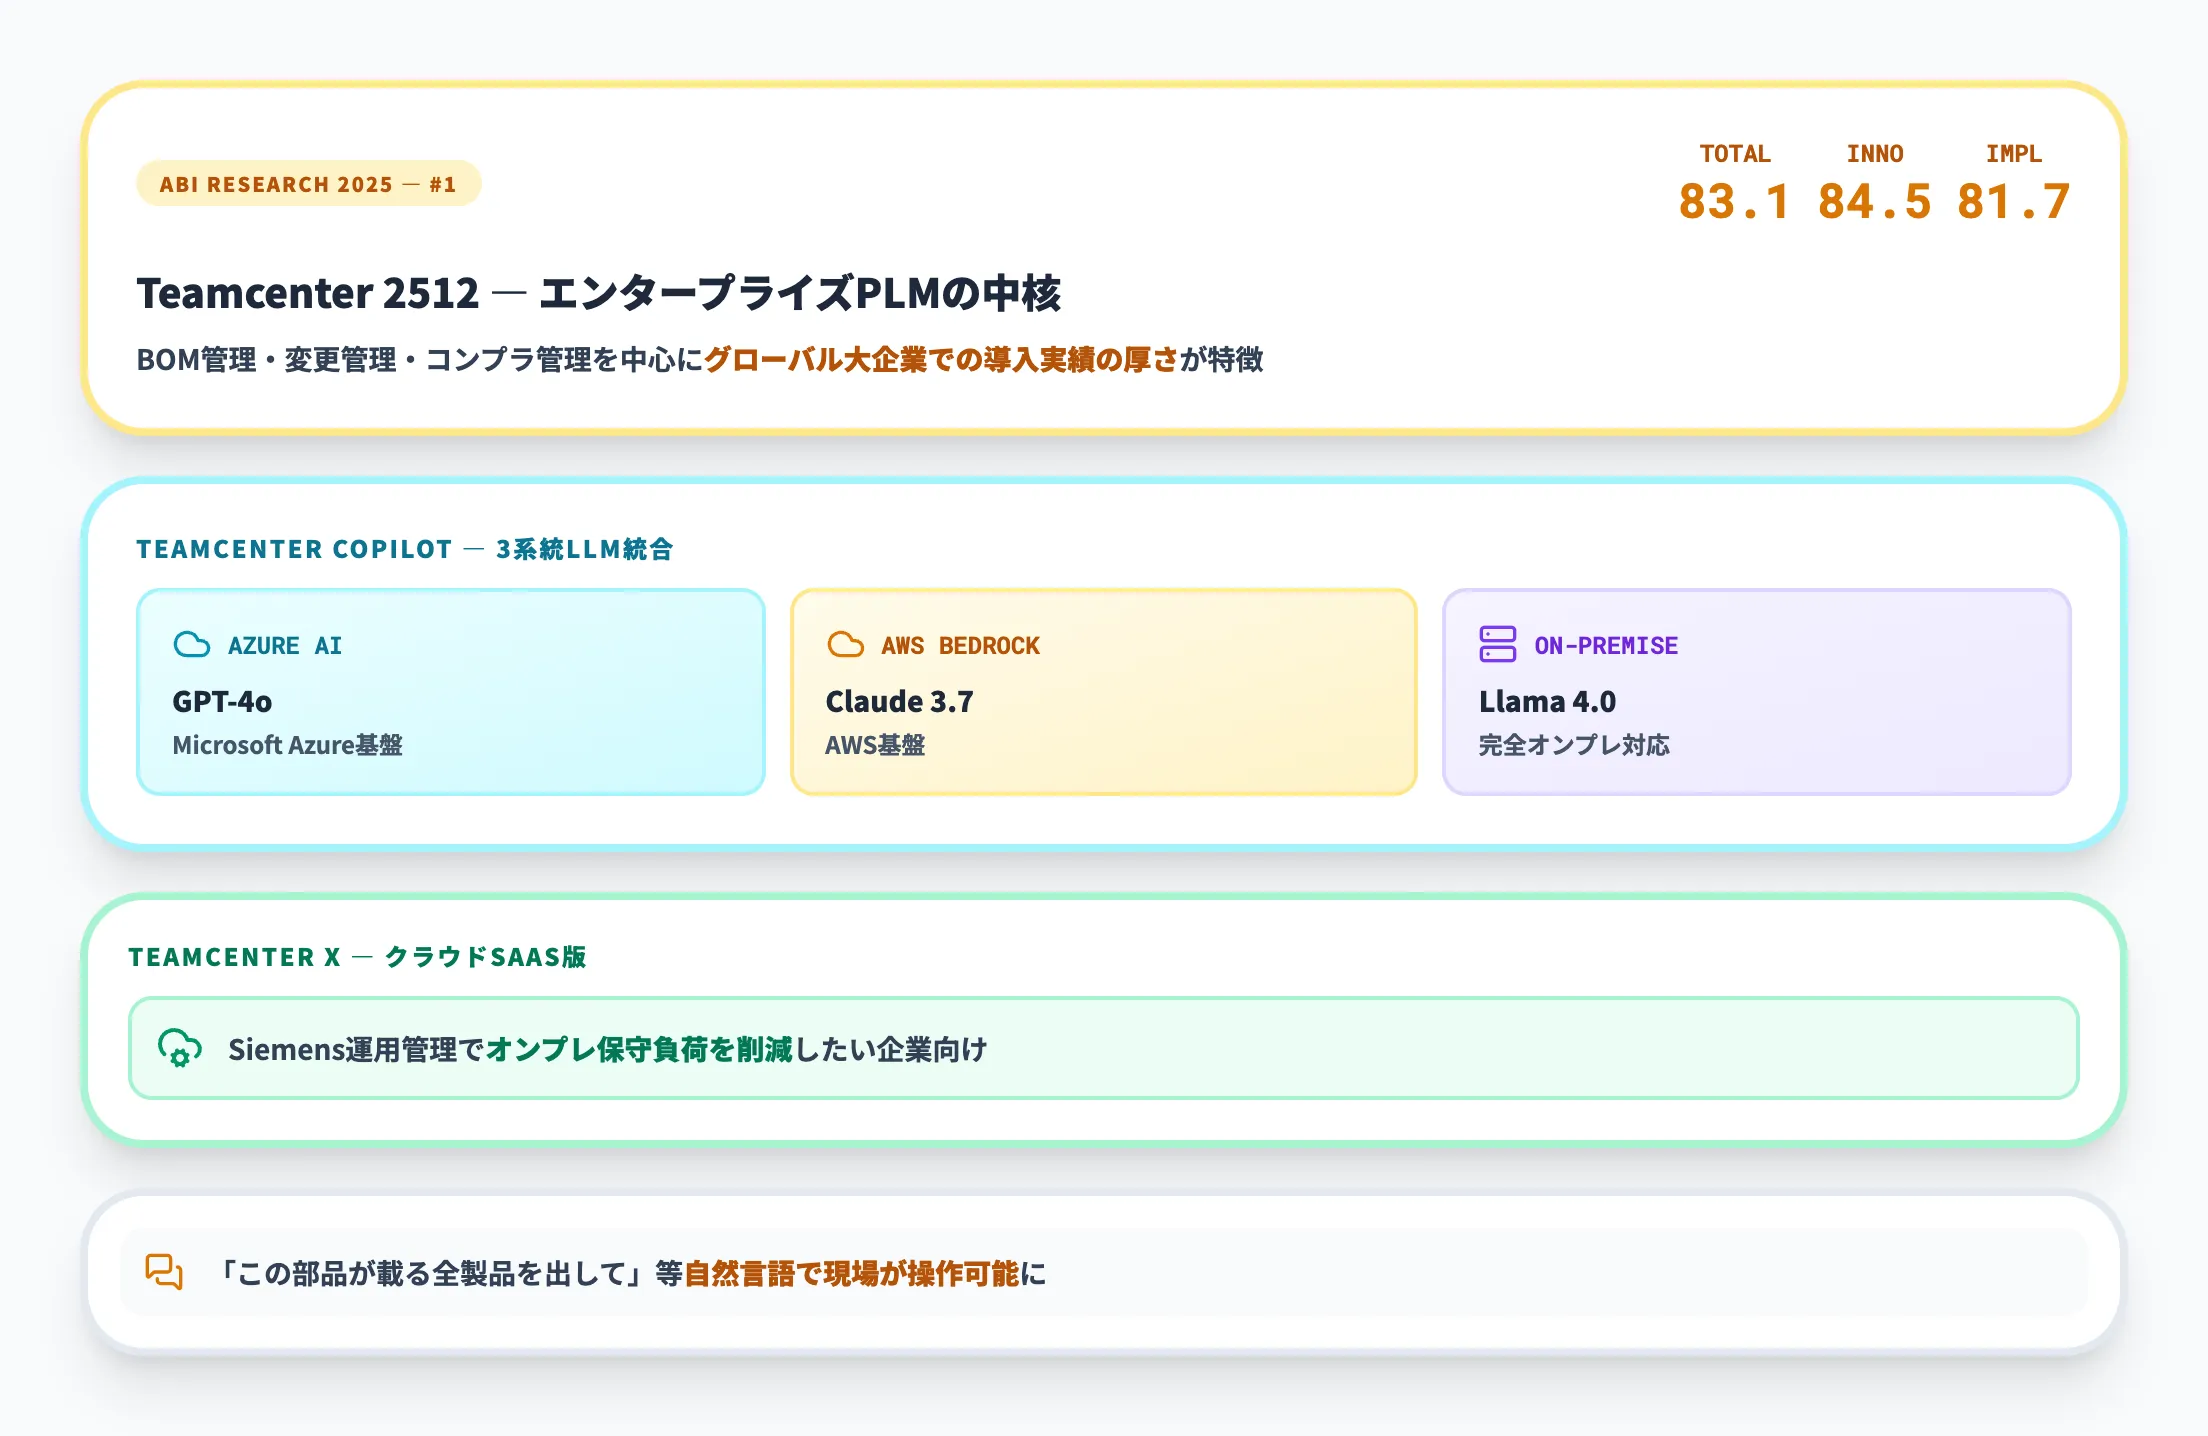Click the ABI RESEARCH 2025 — #1 badge
Viewport: 2208px width, 1436px height.
pyautogui.click(x=309, y=184)
